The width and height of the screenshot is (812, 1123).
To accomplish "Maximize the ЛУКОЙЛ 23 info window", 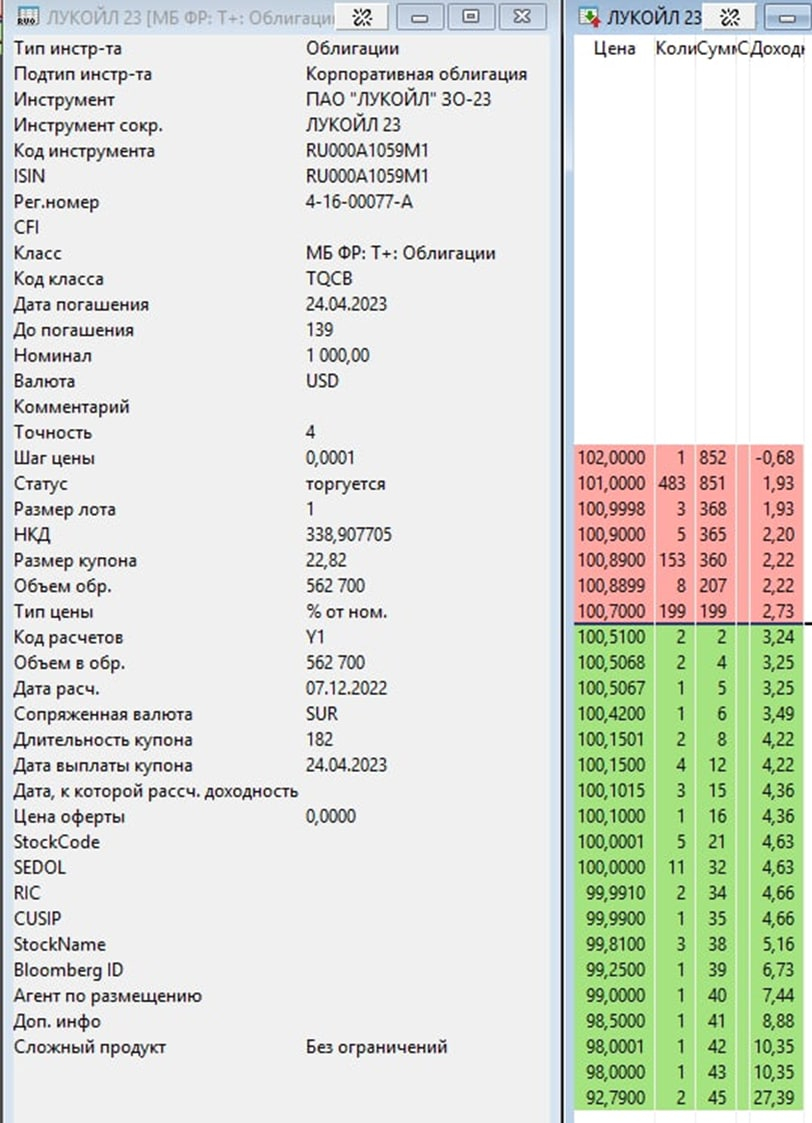I will tap(472, 17).
